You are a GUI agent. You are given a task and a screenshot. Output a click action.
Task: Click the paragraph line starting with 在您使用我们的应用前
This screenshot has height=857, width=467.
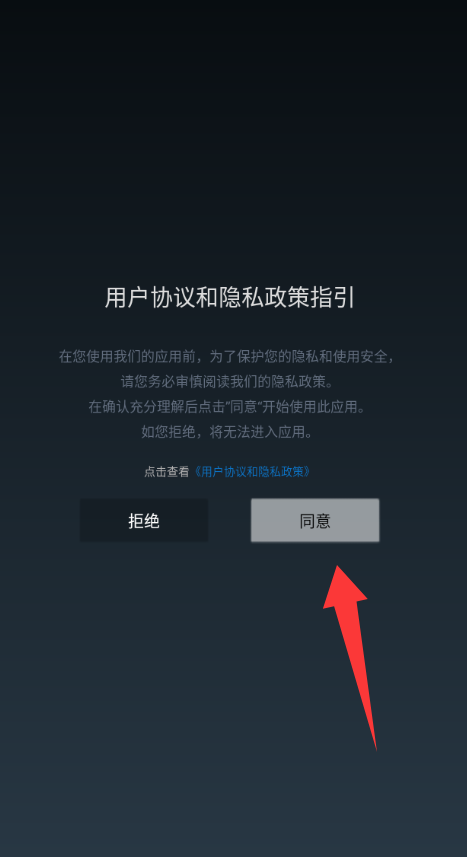(227, 357)
